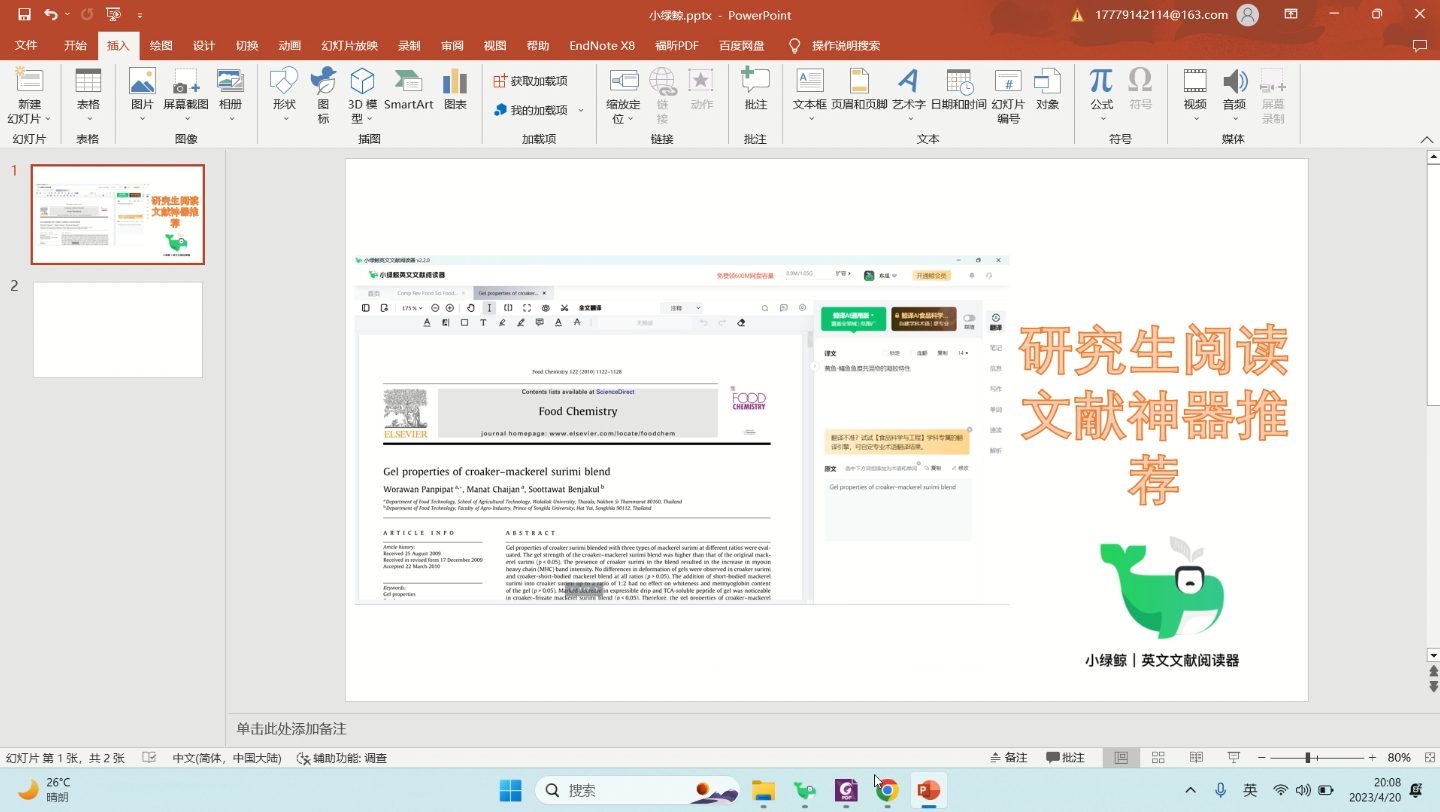Click the Get Add-ins (获取加载项) button

click(x=531, y=81)
